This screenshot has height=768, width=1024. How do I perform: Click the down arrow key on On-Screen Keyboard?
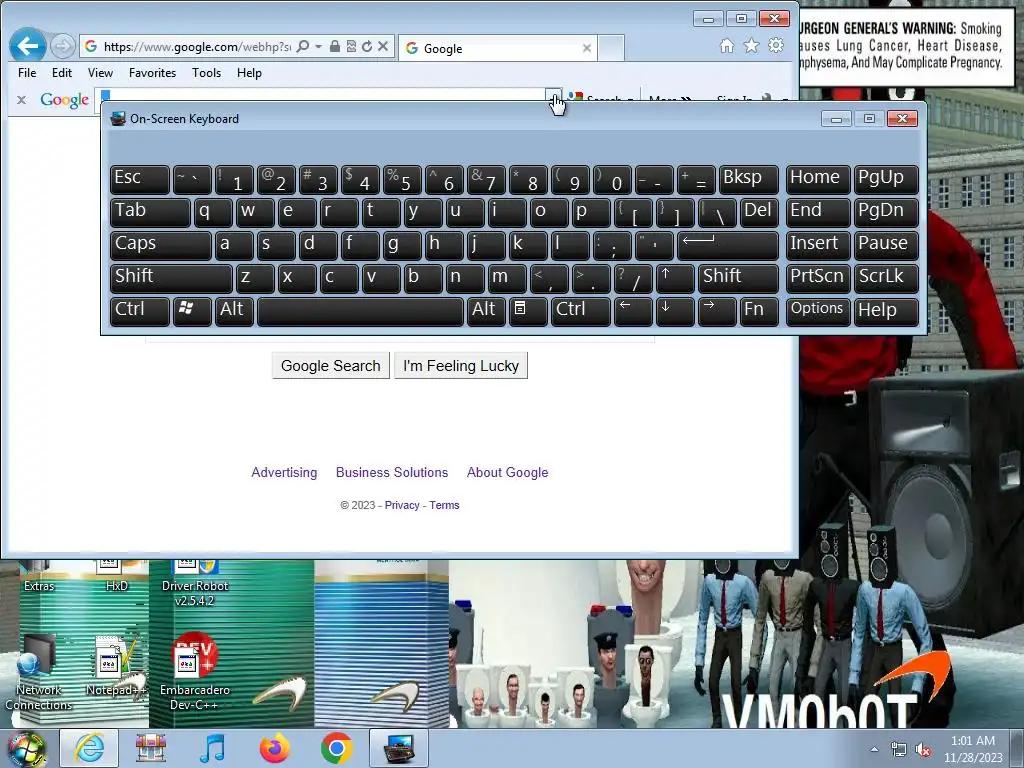675,310
